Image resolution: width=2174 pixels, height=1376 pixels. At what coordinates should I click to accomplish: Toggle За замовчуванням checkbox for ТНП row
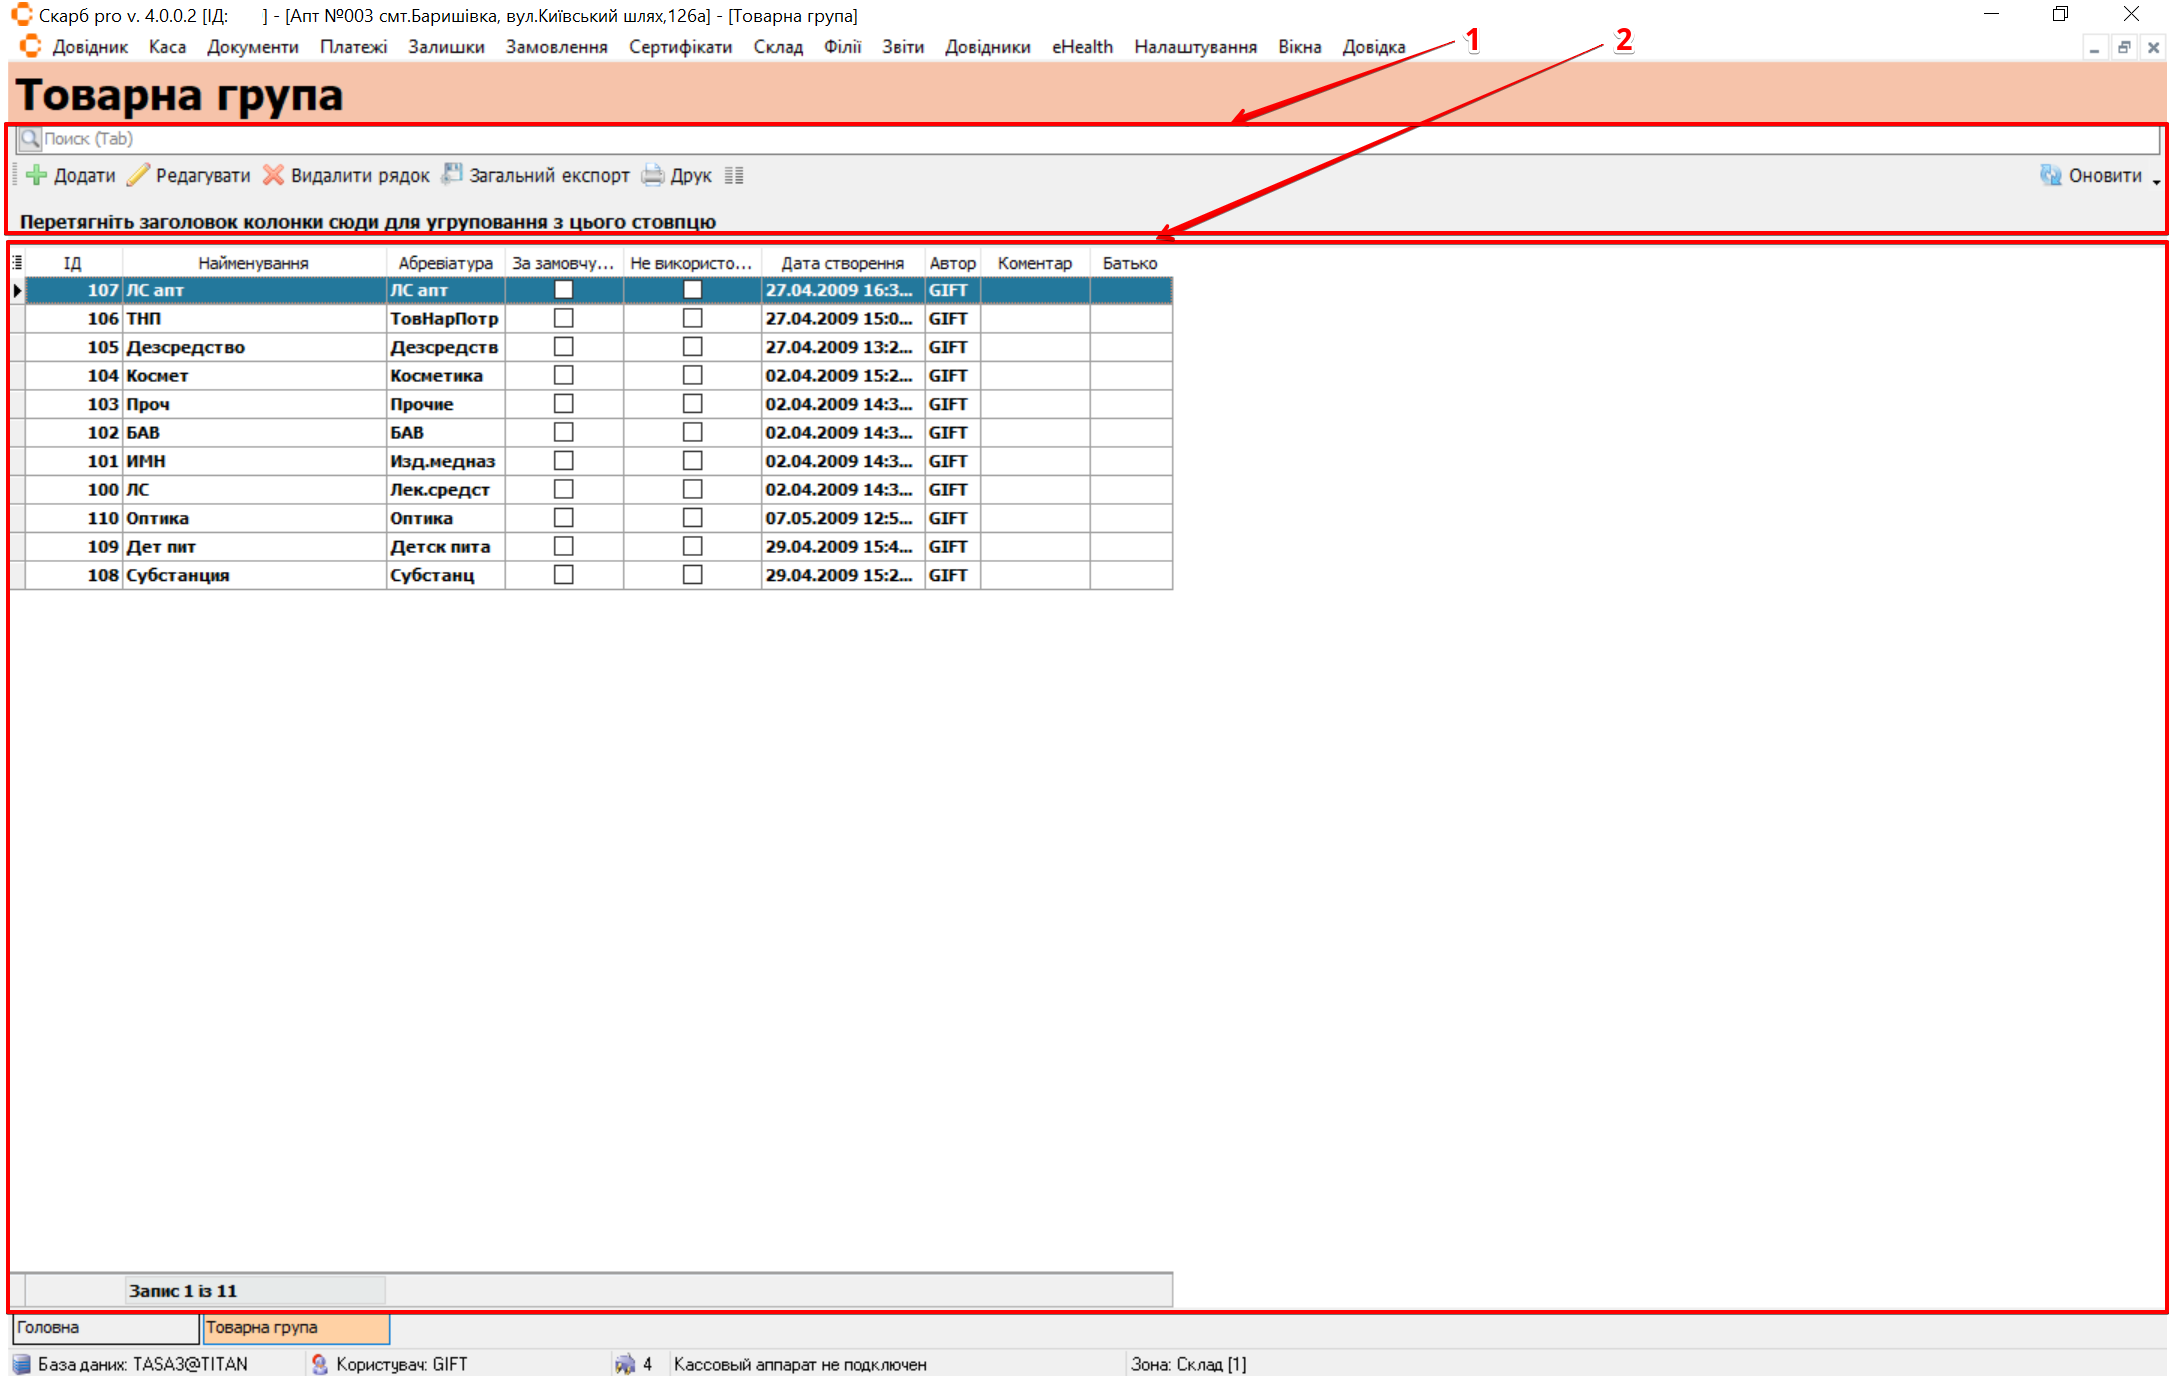tap(564, 318)
